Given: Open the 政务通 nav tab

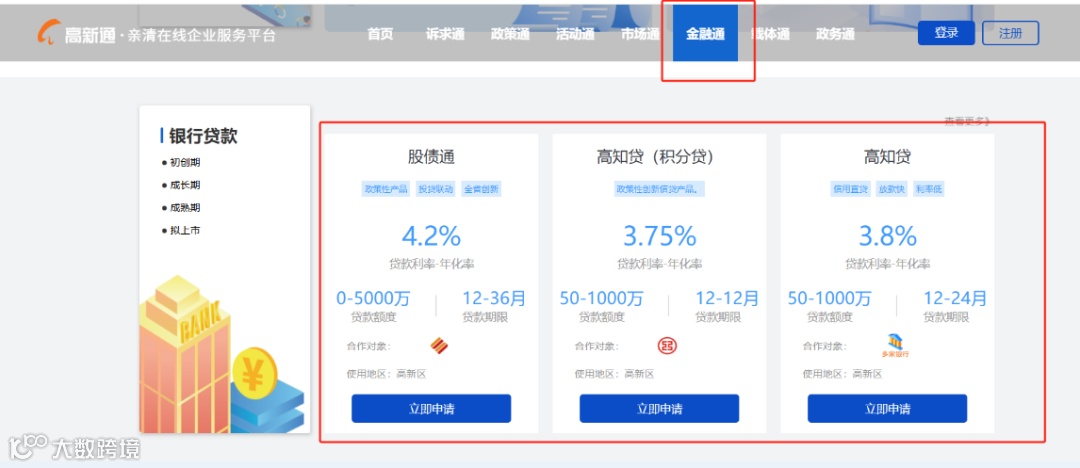Looking at the screenshot, I should (835, 34).
